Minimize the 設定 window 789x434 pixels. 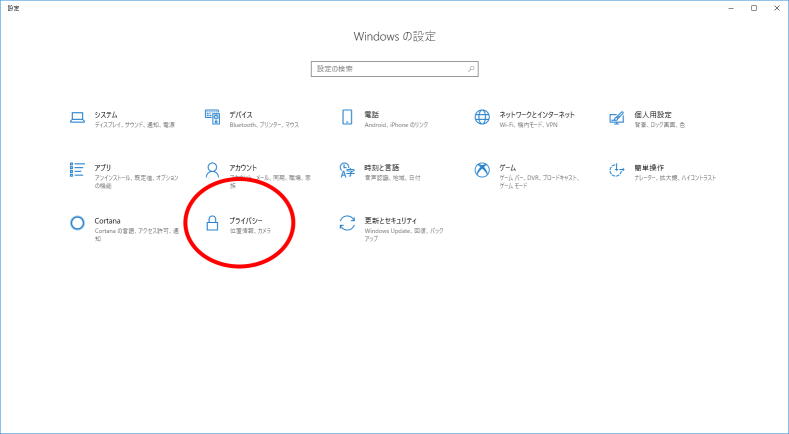click(x=731, y=8)
